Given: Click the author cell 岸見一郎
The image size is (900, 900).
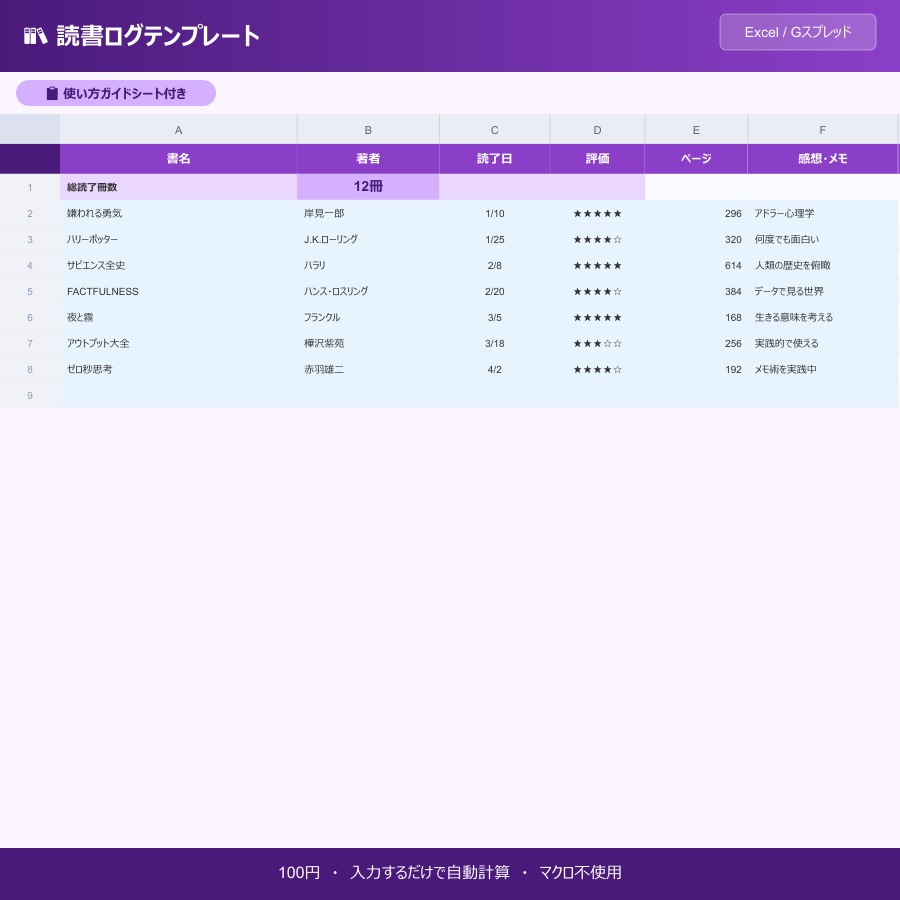Looking at the screenshot, I should point(368,213).
